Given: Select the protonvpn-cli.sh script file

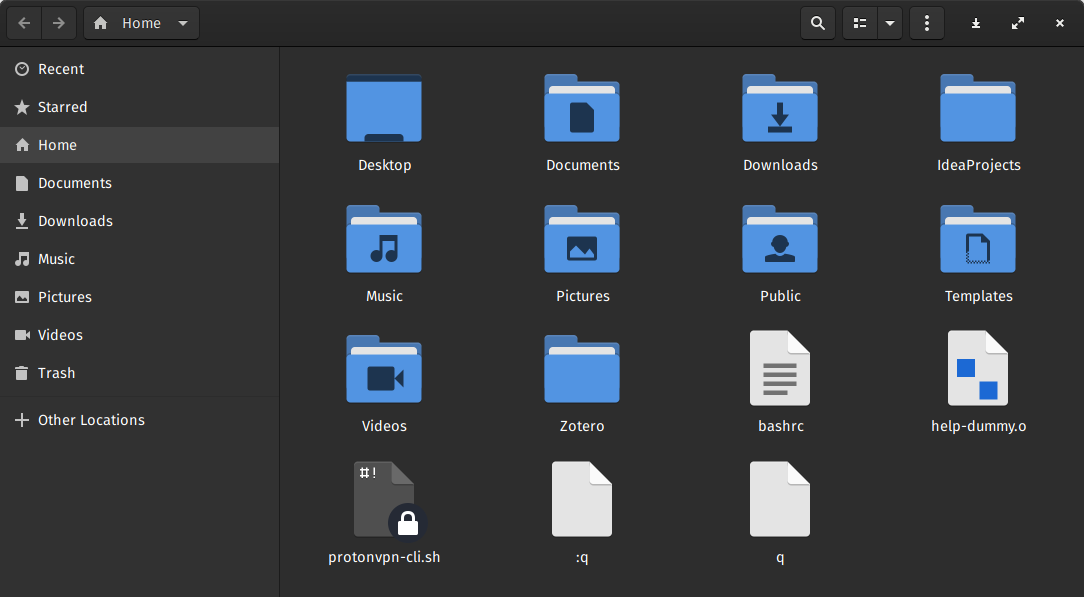Looking at the screenshot, I should point(384,500).
